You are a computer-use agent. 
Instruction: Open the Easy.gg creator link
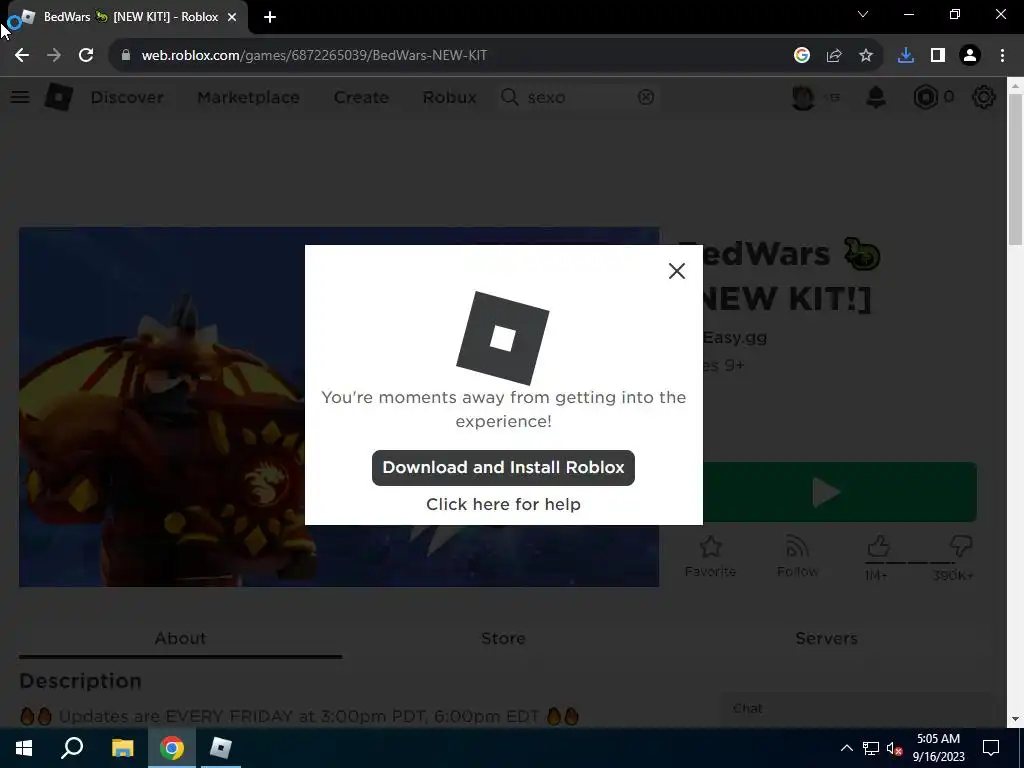(735, 338)
